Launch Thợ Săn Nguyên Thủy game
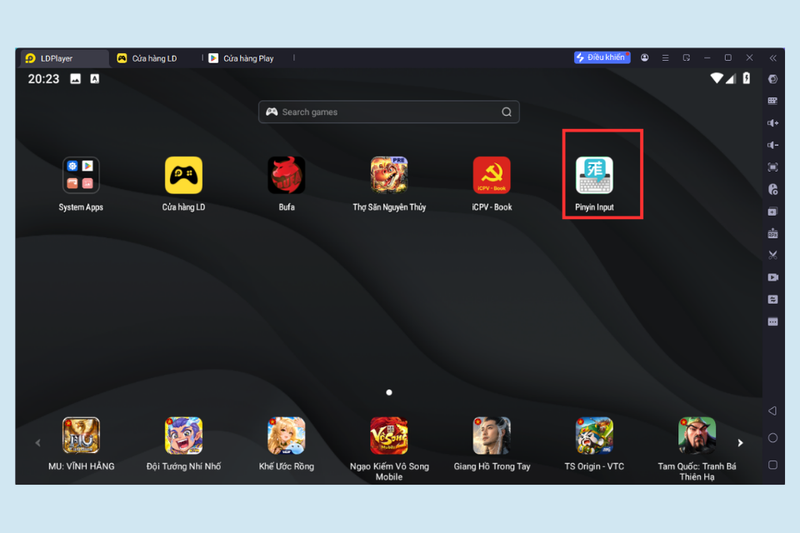The image size is (800, 533). click(x=389, y=175)
